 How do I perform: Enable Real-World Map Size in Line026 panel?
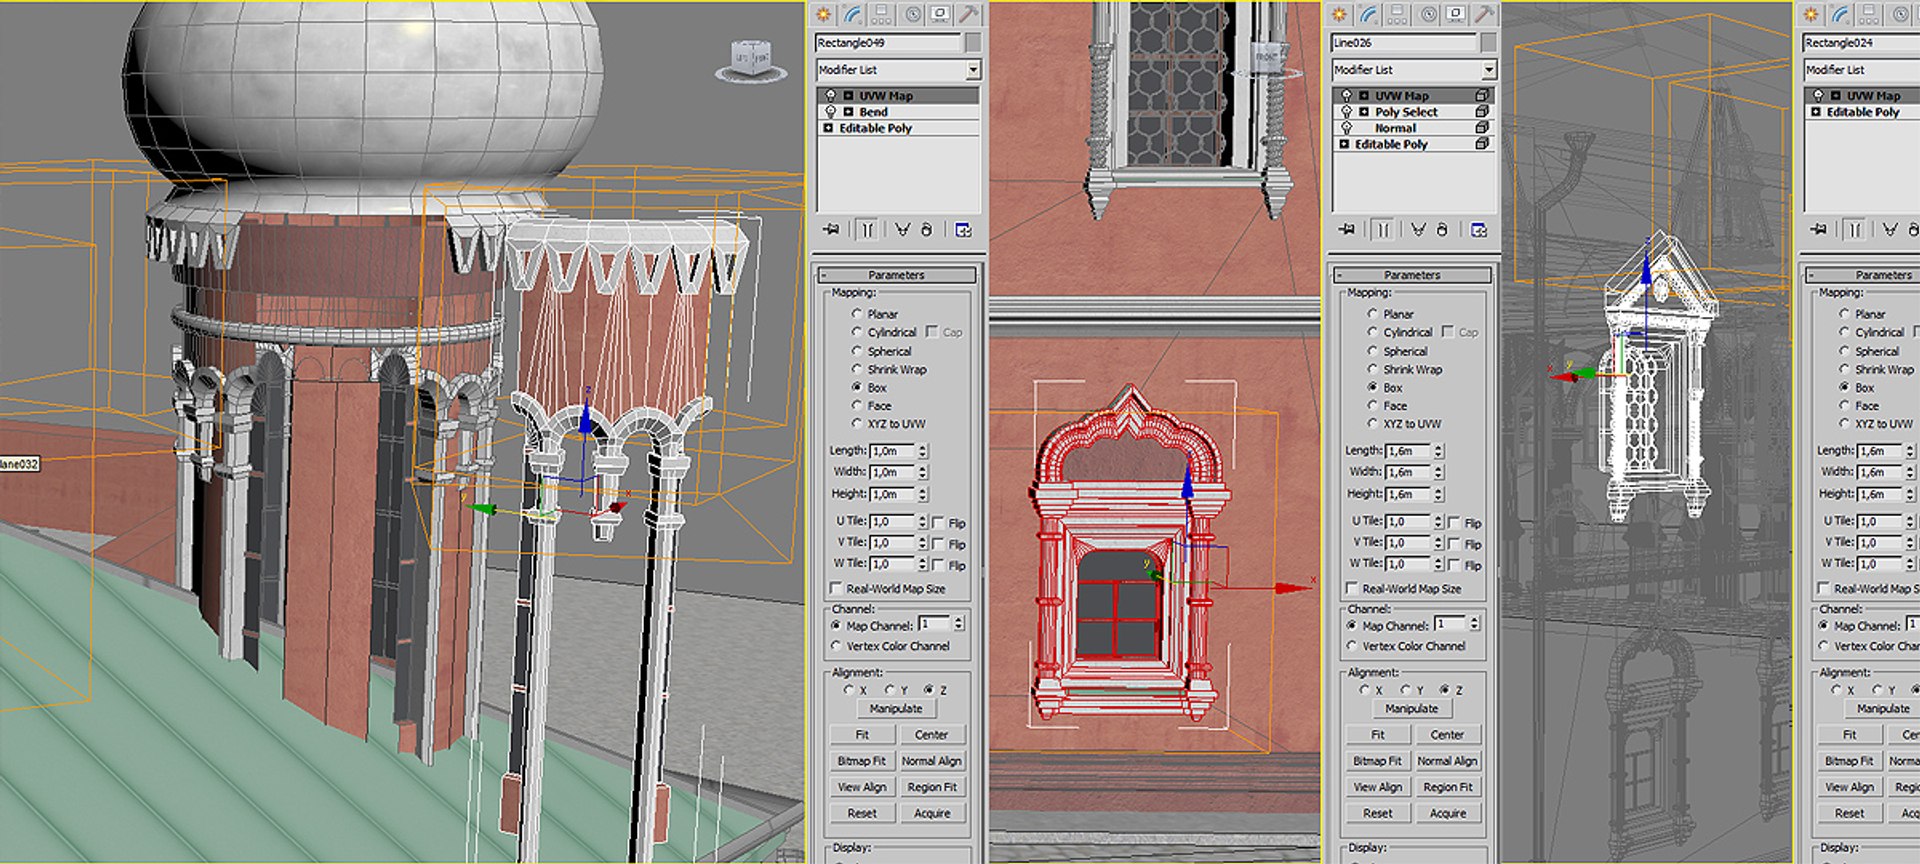tap(1352, 588)
